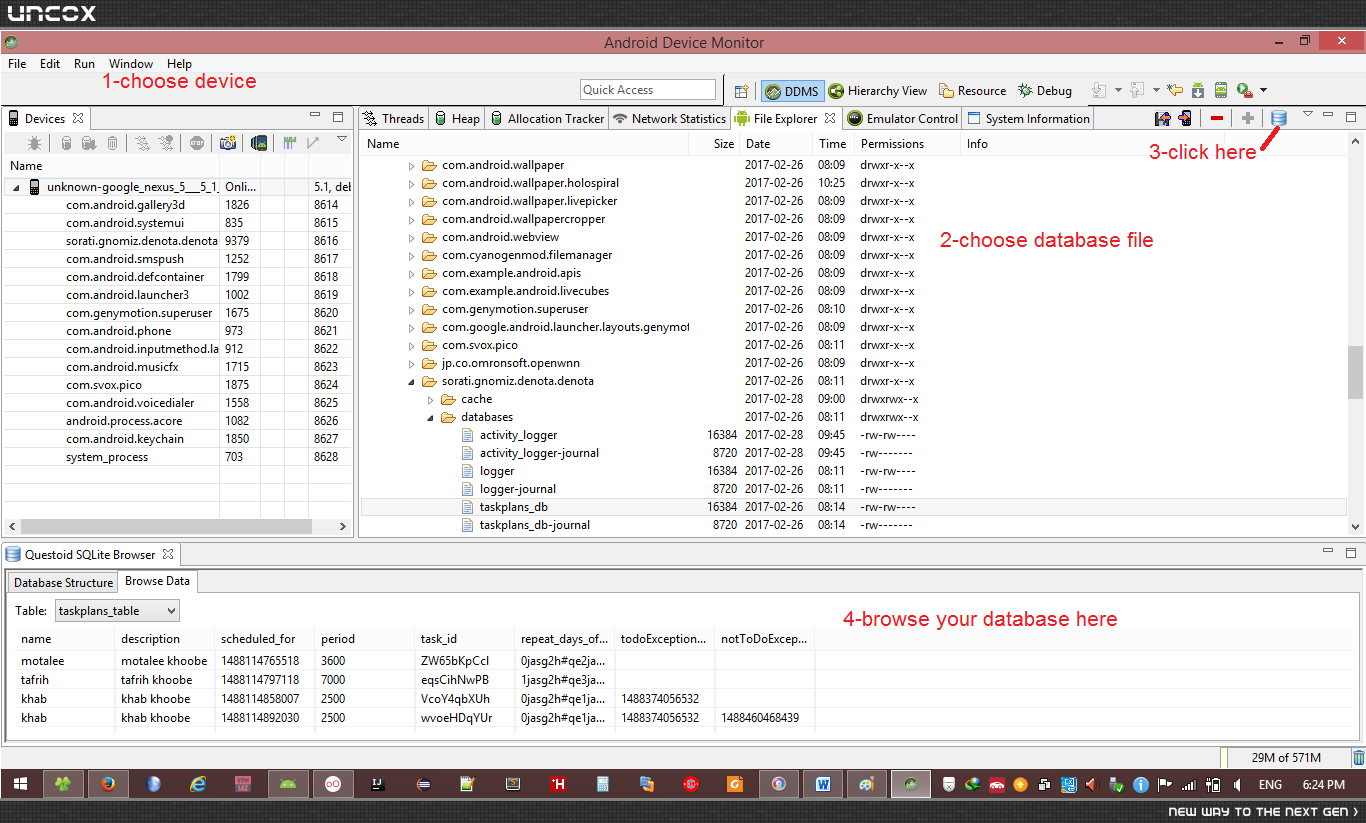
Task: Switch to the DDMS perspective
Action: 792,91
